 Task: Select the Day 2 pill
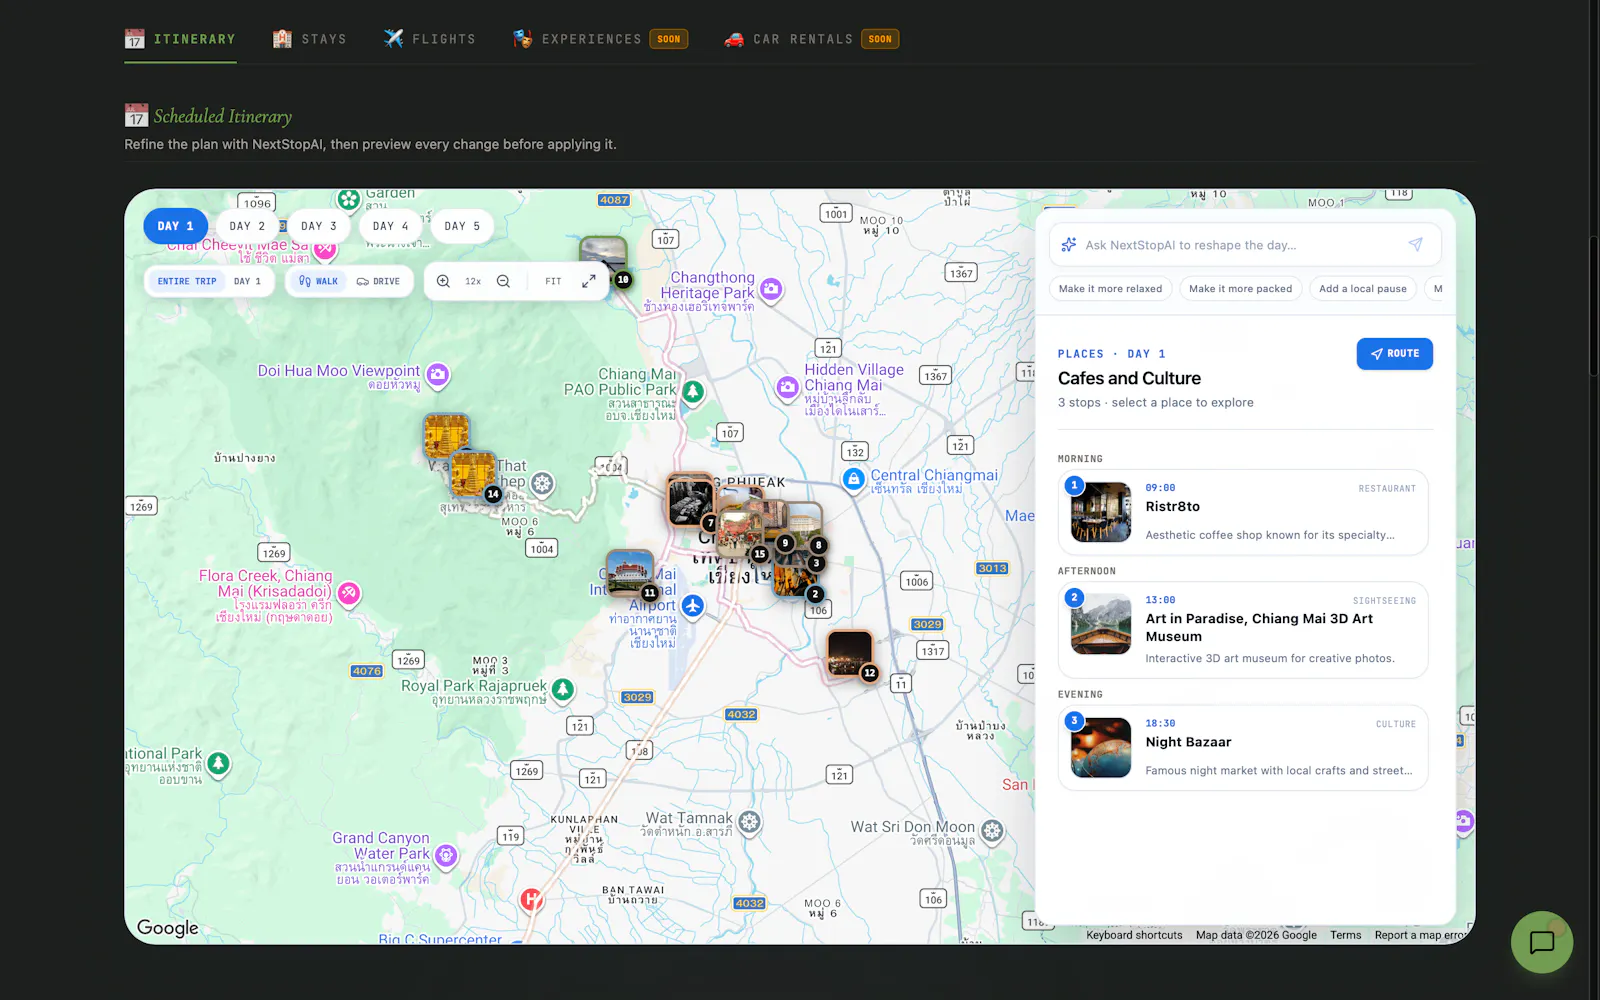[247, 226]
